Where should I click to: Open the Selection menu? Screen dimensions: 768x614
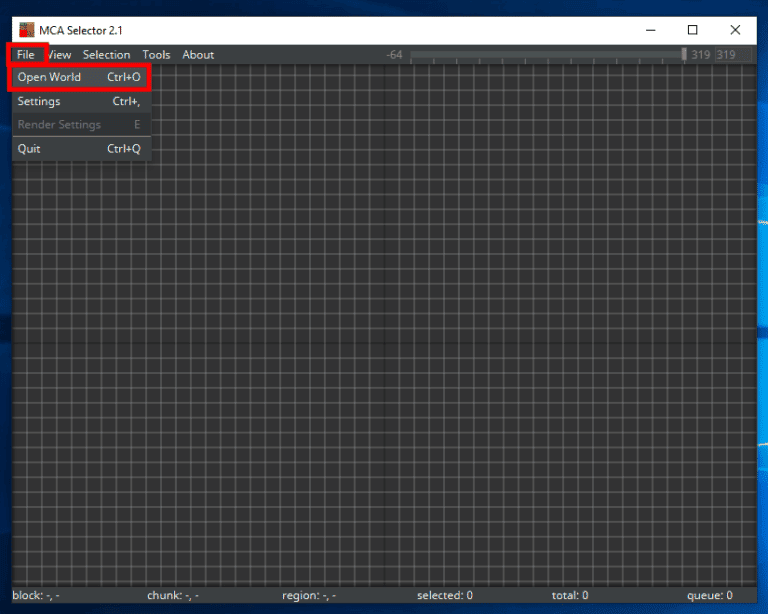(x=106, y=55)
